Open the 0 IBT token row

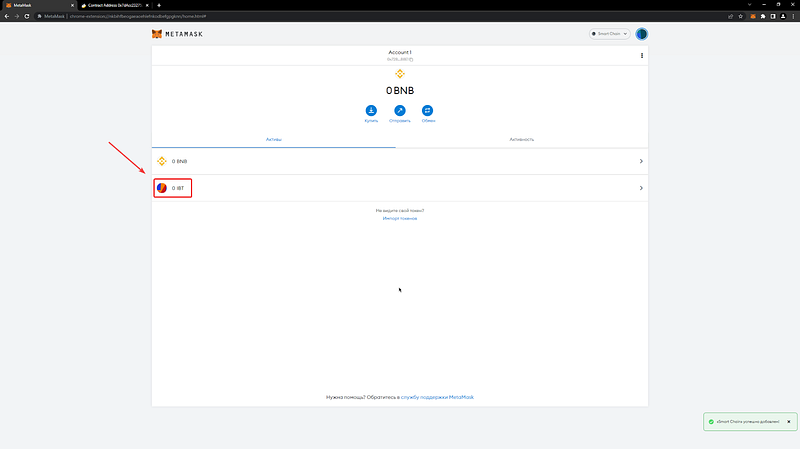(x=399, y=188)
